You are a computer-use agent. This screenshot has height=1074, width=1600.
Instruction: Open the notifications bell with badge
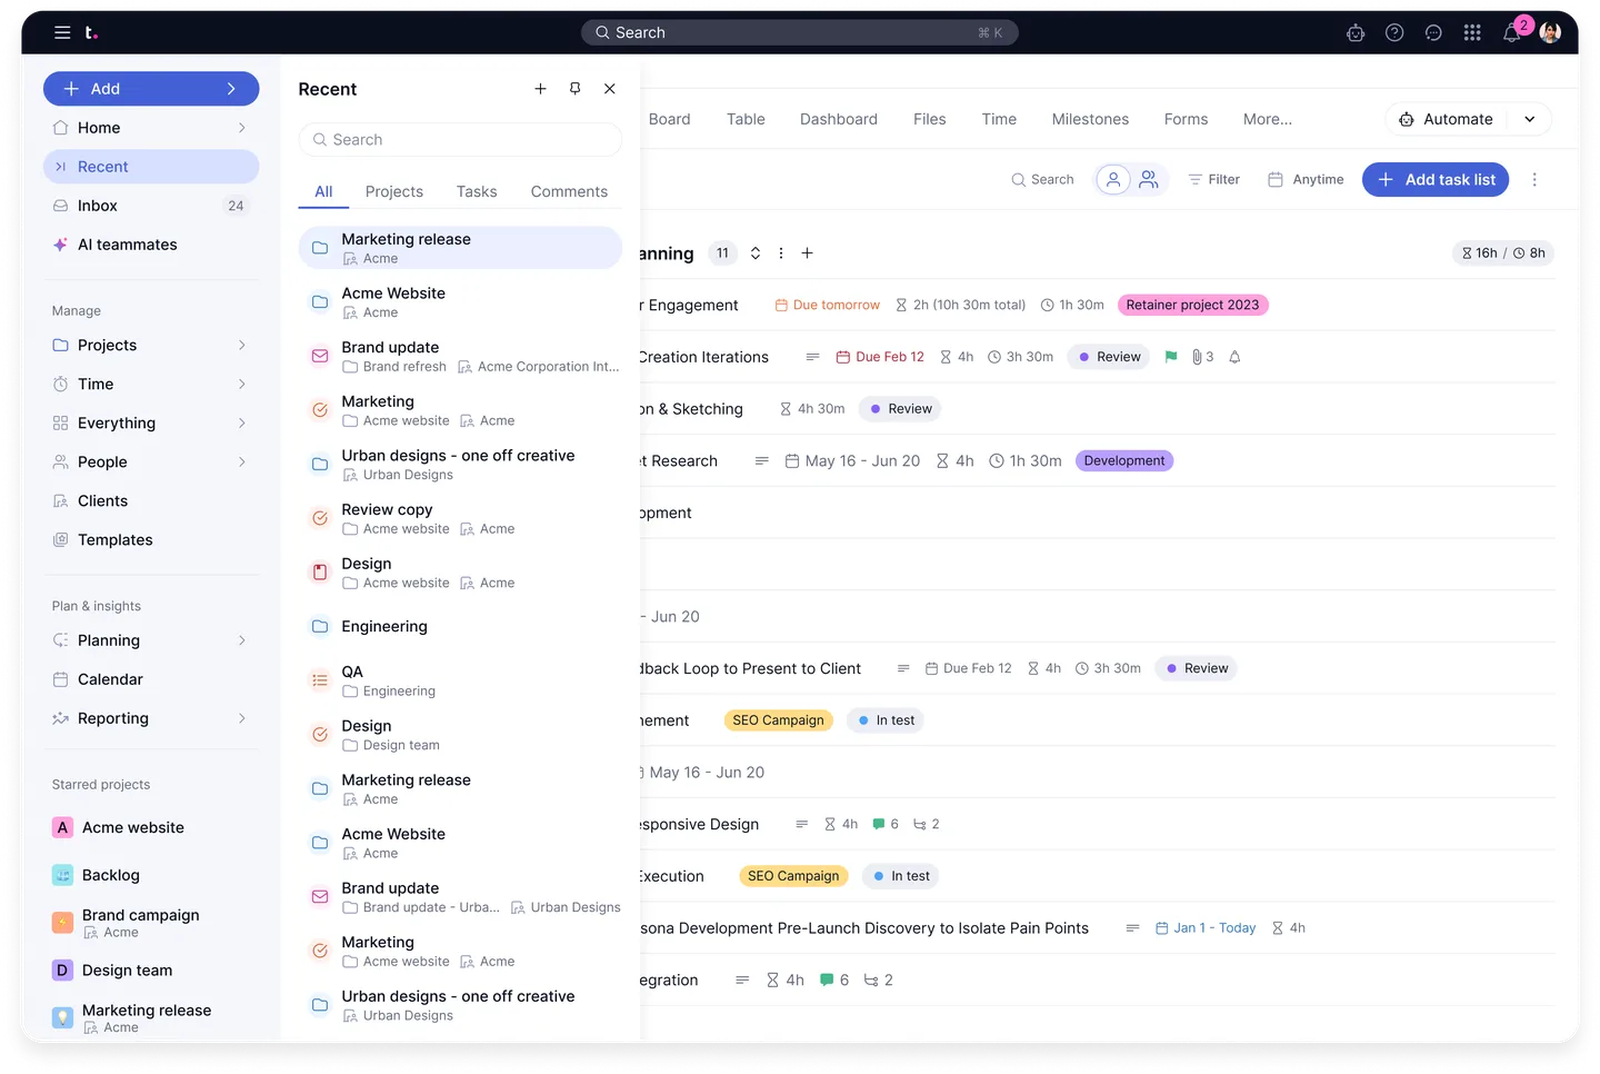coord(1513,31)
